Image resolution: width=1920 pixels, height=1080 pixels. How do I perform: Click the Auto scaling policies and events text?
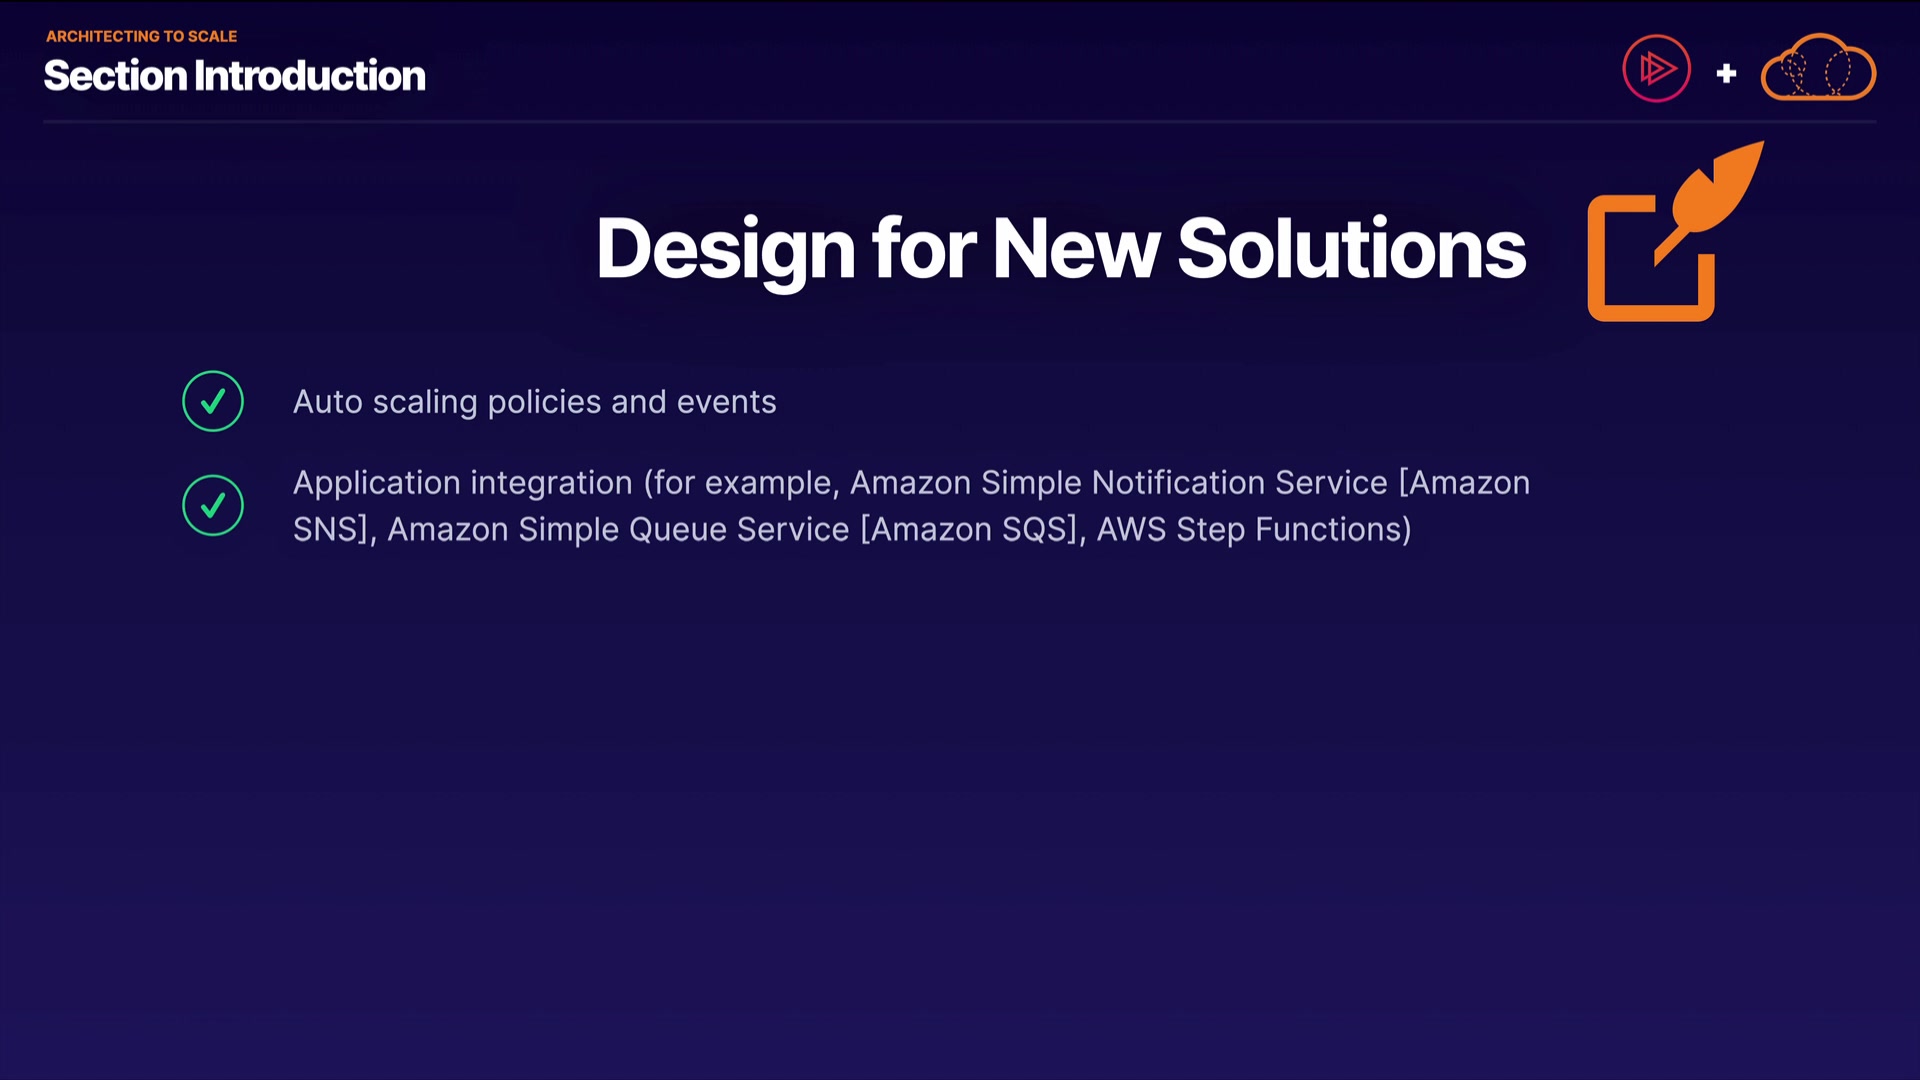click(534, 402)
